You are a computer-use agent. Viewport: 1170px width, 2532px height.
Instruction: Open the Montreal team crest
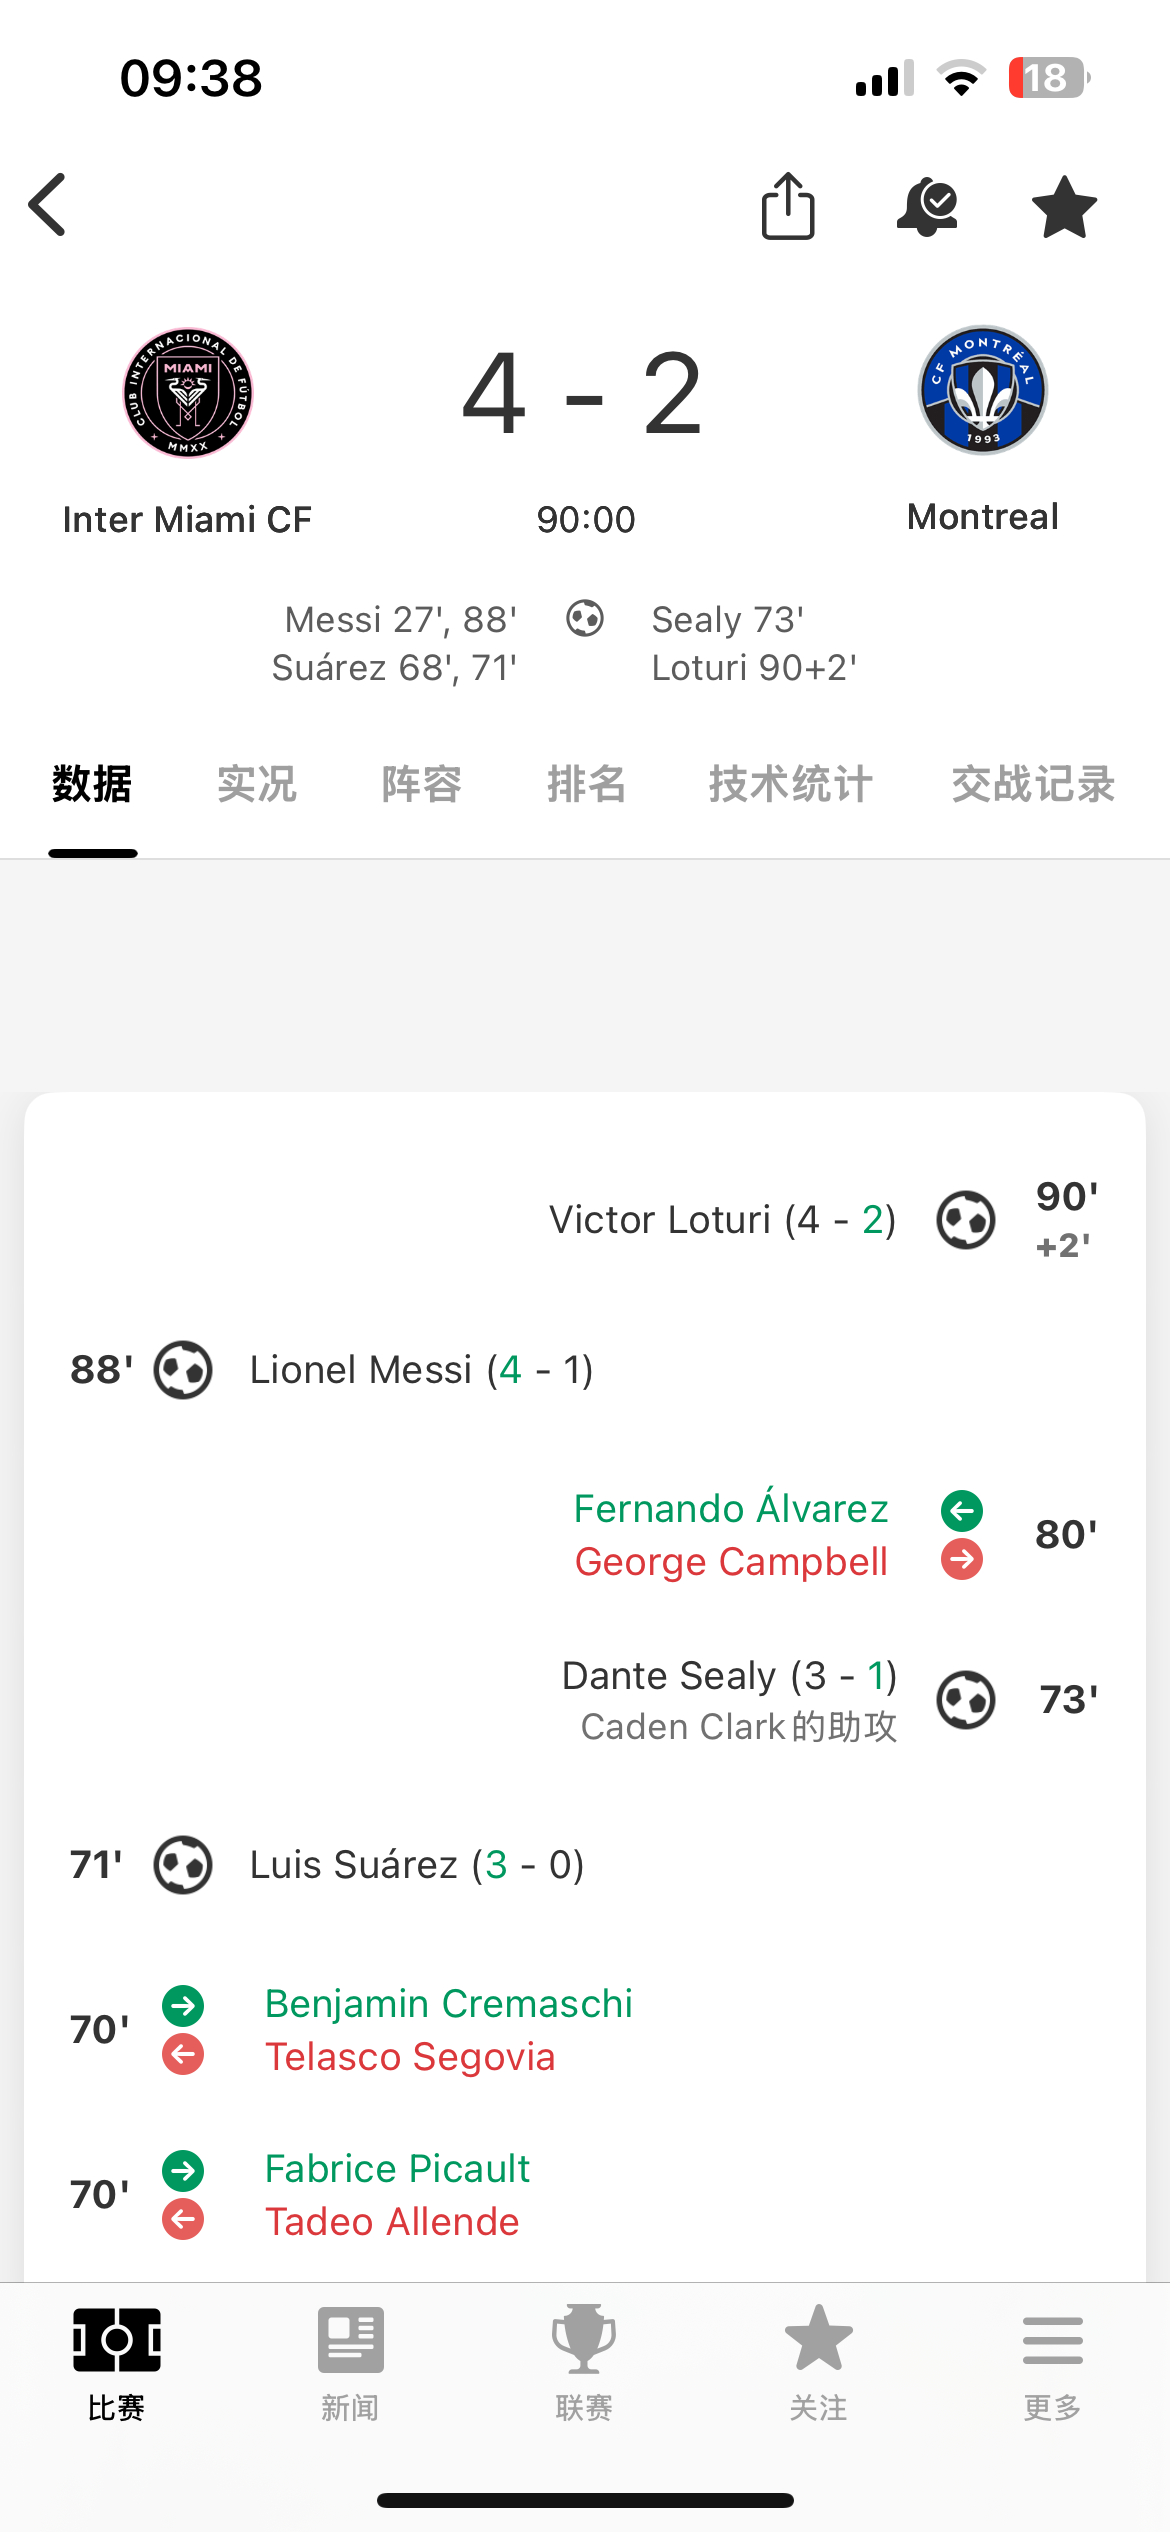[983, 390]
